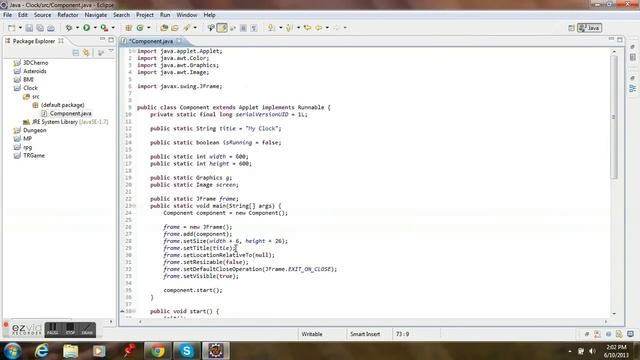
Task: Toggle Show Whitespace Characters button
Action: pyautogui.click(x=254, y=28)
